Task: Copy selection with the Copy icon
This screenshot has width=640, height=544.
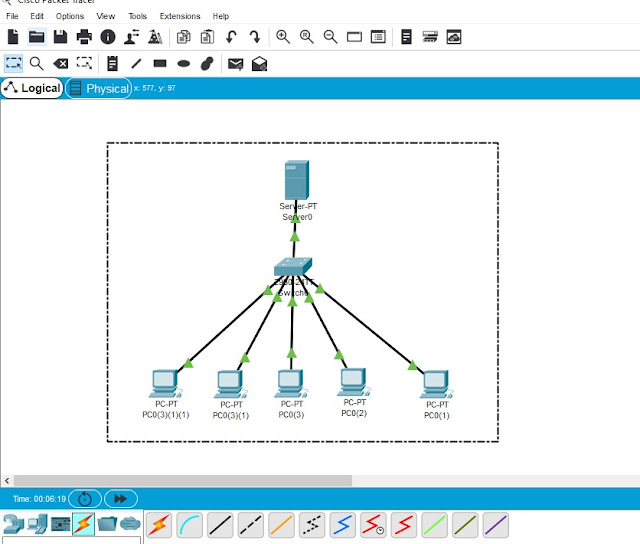Action: pyautogui.click(x=184, y=37)
